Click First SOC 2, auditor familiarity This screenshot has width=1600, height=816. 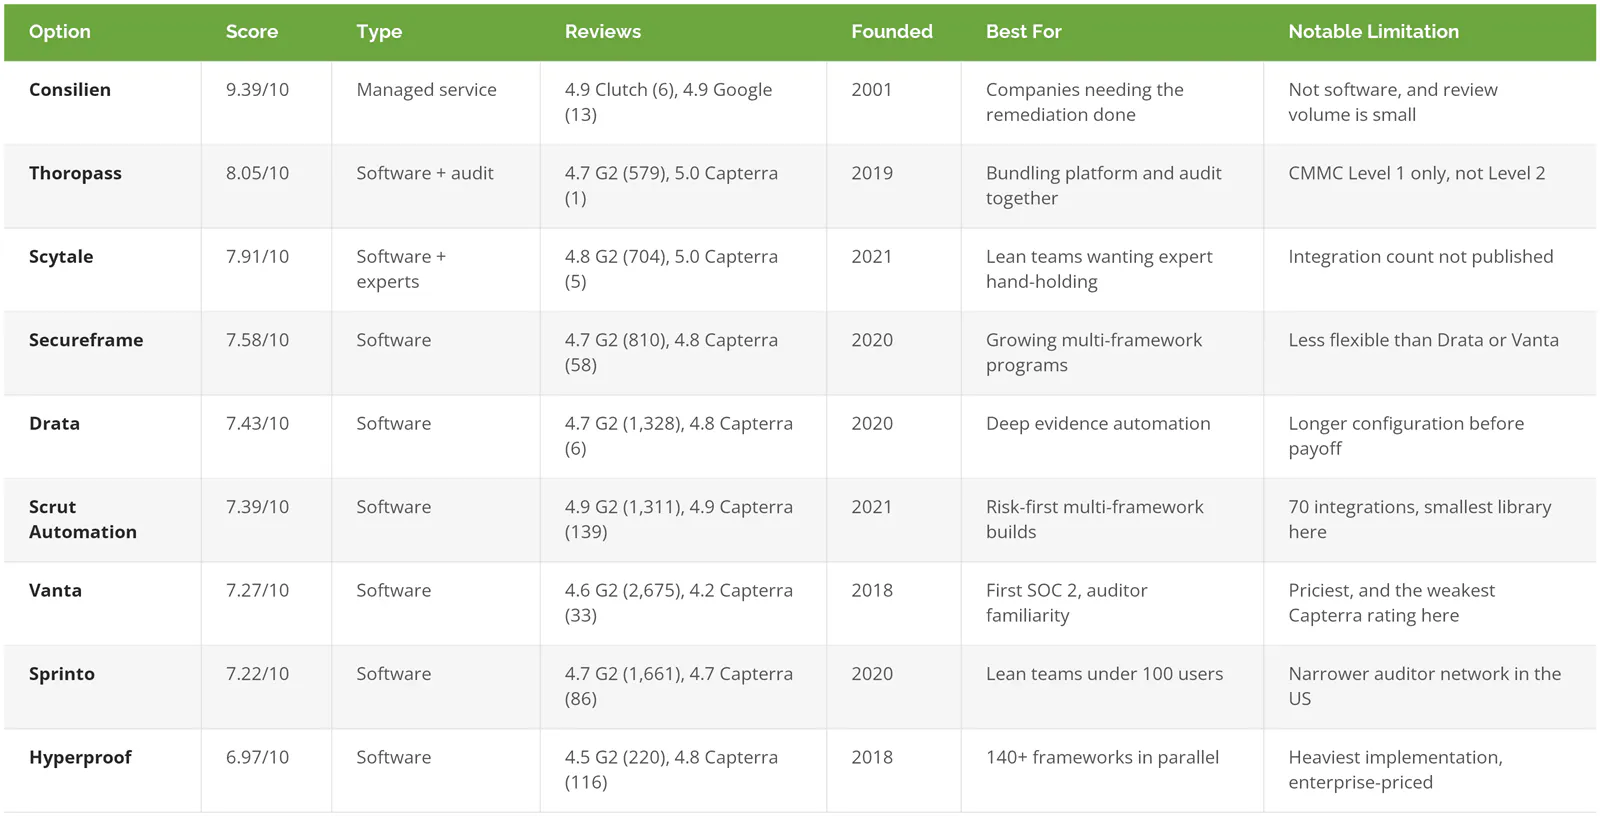pos(1067,603)
